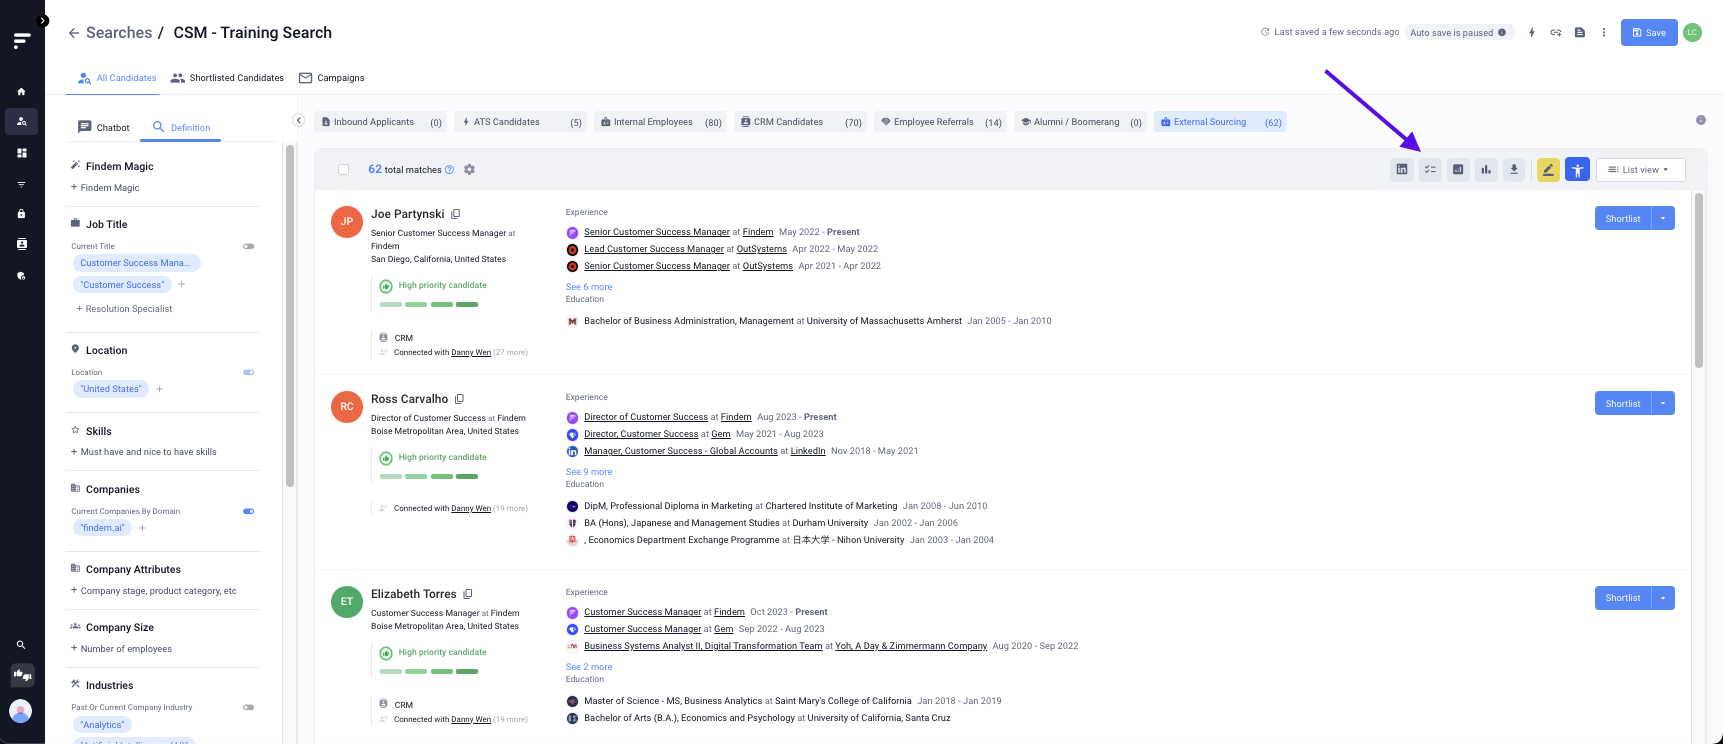Open the List view dropdown
The height and width of the screenshot is (744, 1723).
click(x=1640, y=170)
